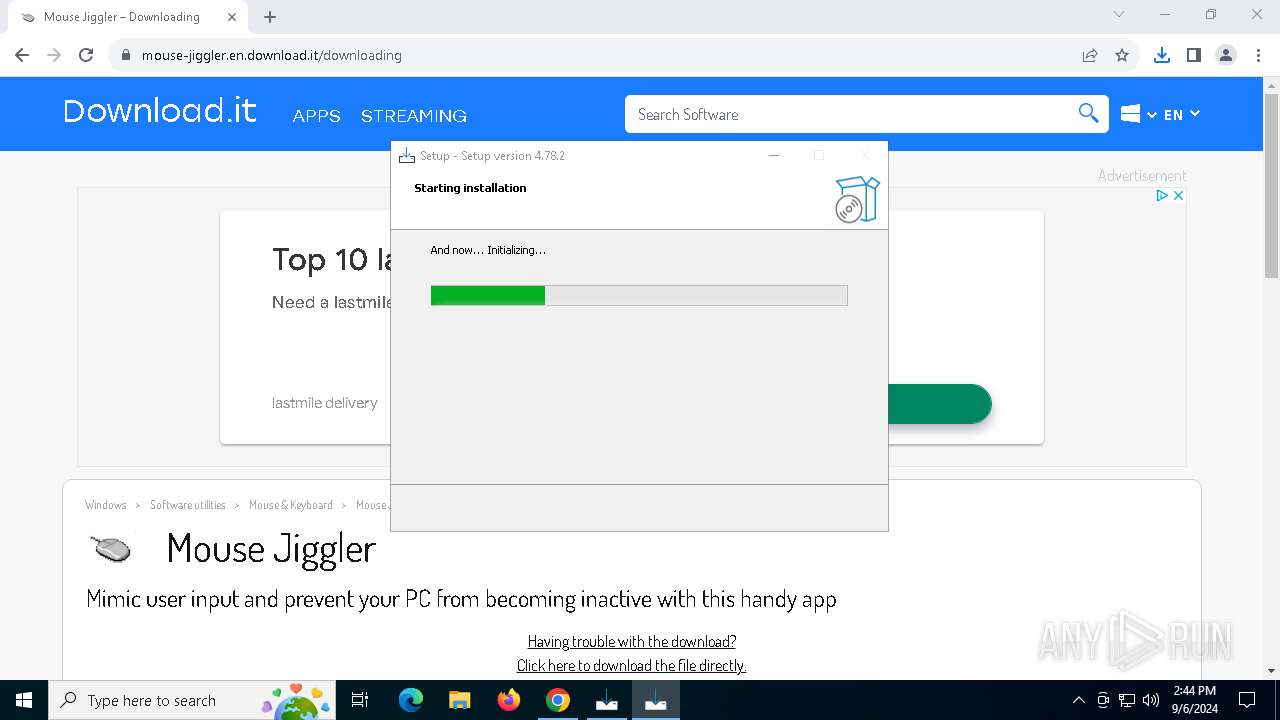Open the notification center icon
Viewport: 1280px width, 720px height.
click(x=1247, y=700)
